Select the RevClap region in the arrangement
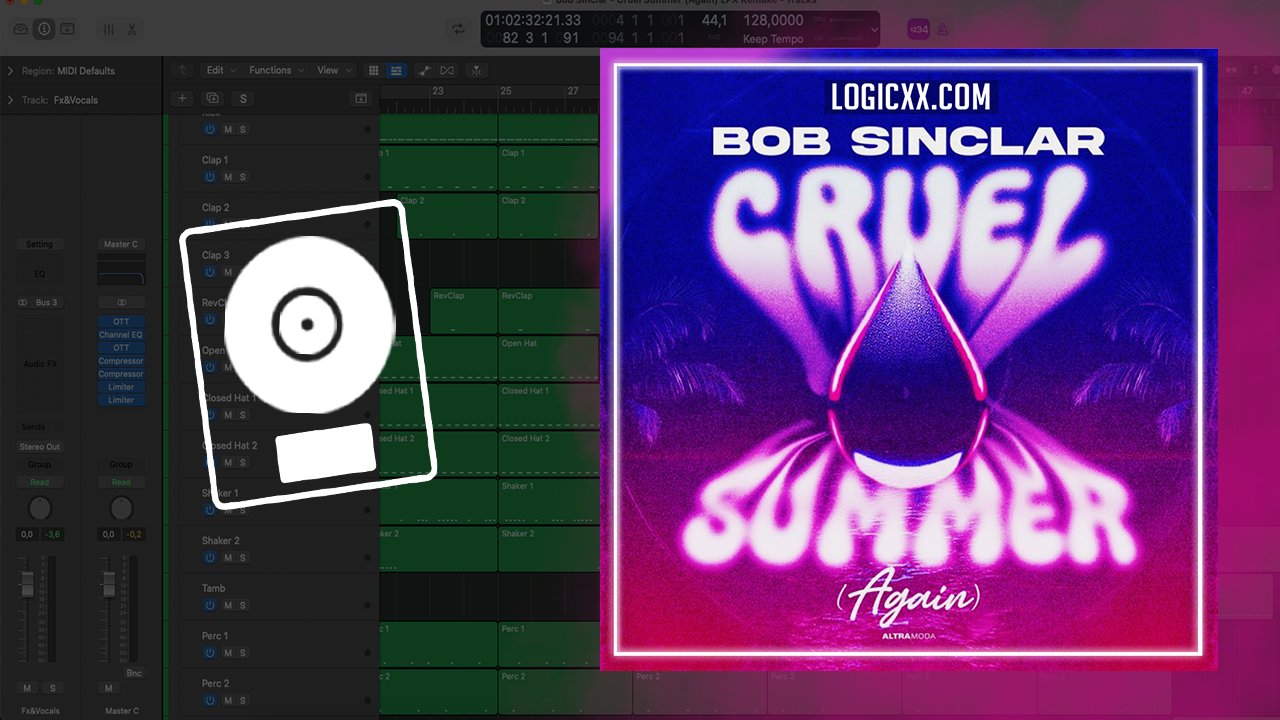The height and width of the screenshot is (720, 1280). pyautogui.click(x=463, y=311)
